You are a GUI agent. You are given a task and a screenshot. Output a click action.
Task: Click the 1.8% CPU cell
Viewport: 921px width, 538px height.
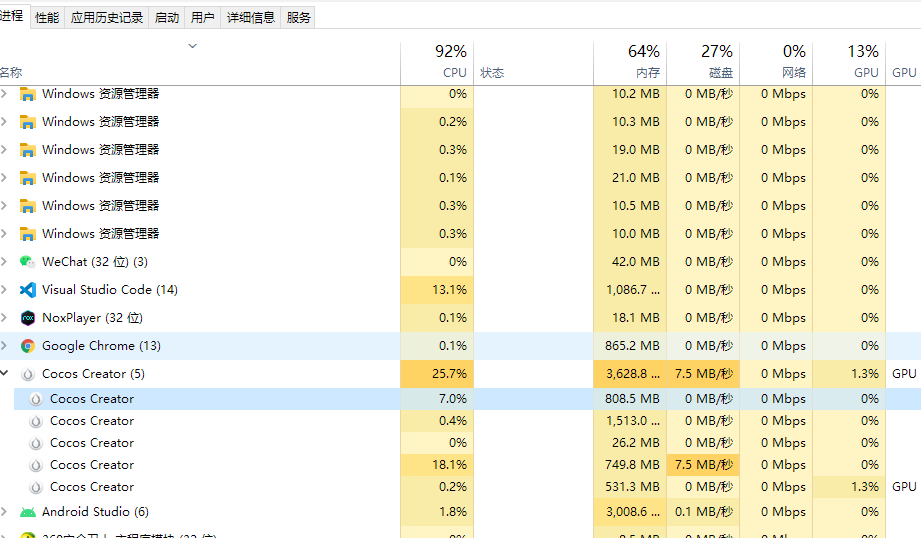pos(437,512)
